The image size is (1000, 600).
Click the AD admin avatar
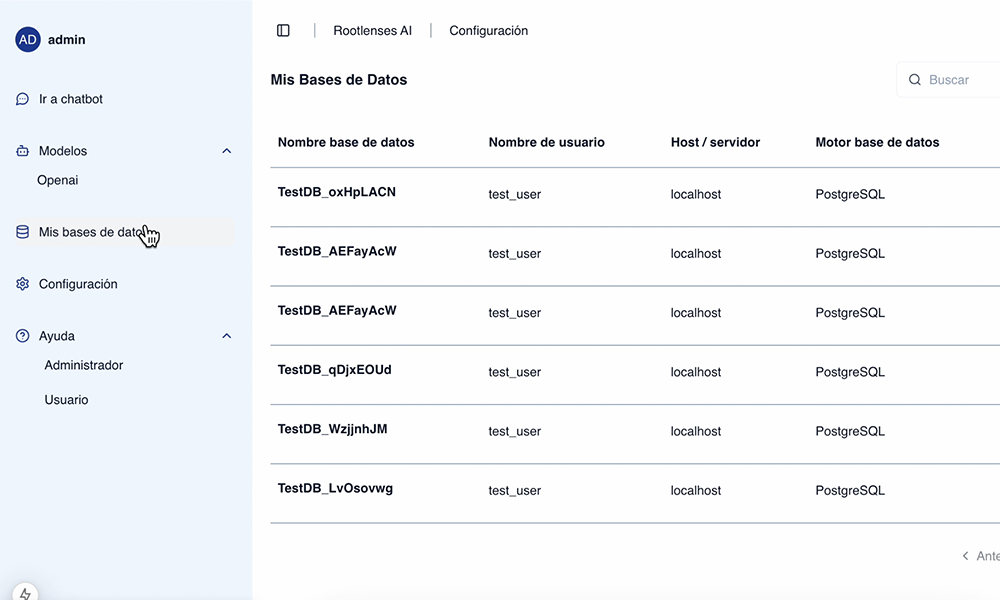(28, 40)
